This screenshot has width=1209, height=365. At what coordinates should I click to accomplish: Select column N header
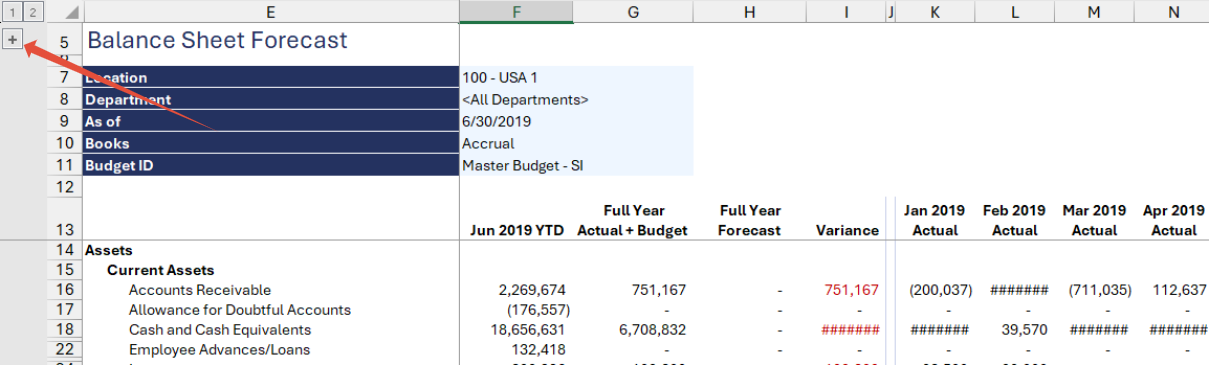coord(1174,12)
